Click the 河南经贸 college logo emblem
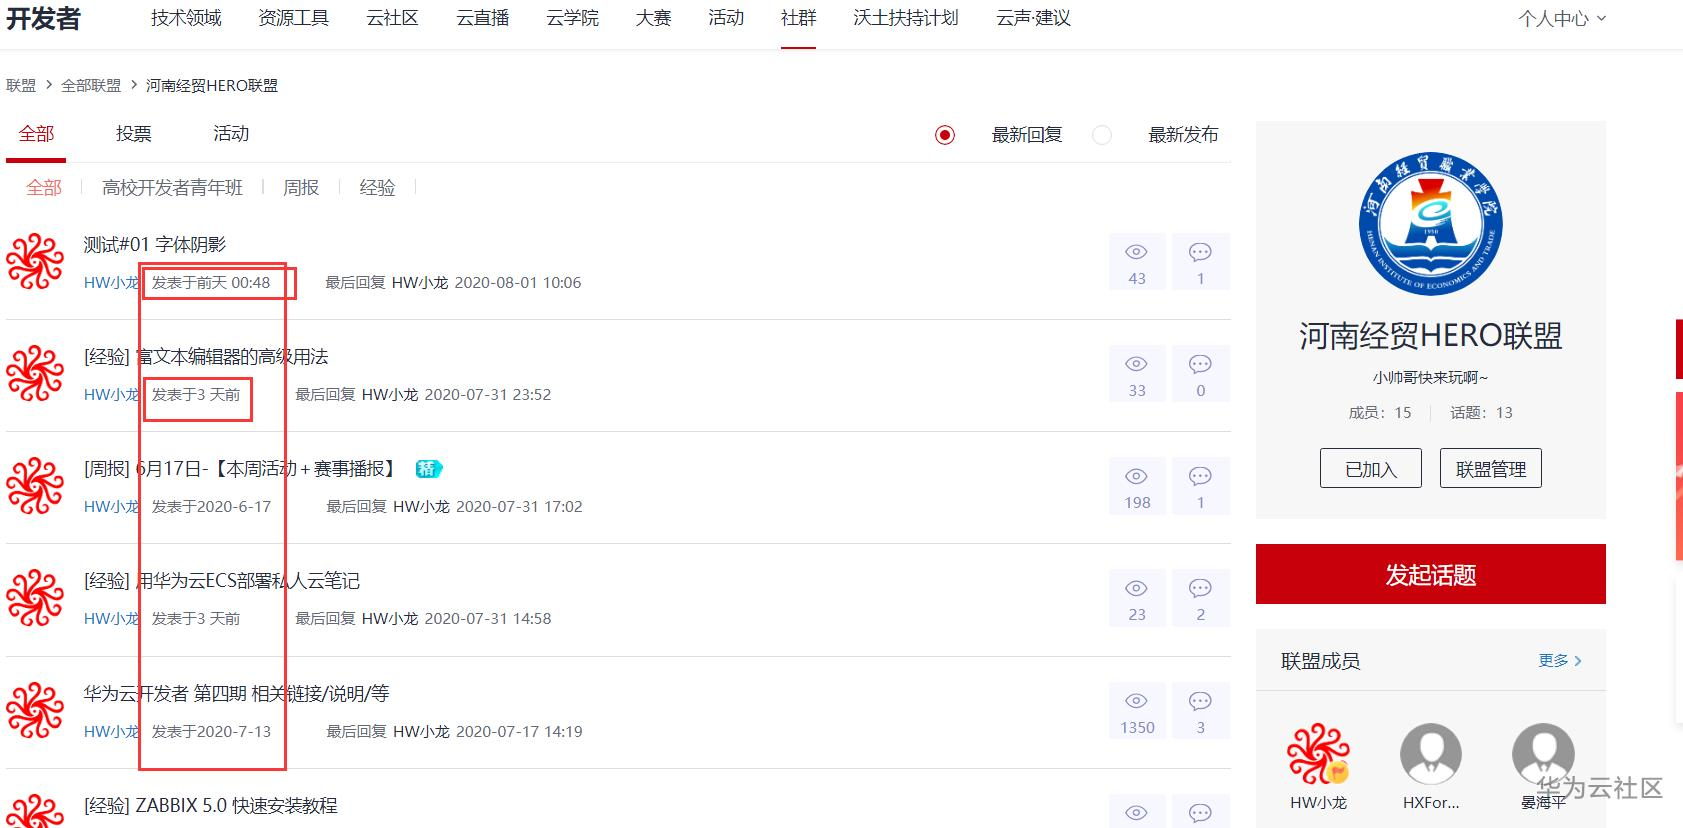Screen dimensions: 1683x828 1431,224
